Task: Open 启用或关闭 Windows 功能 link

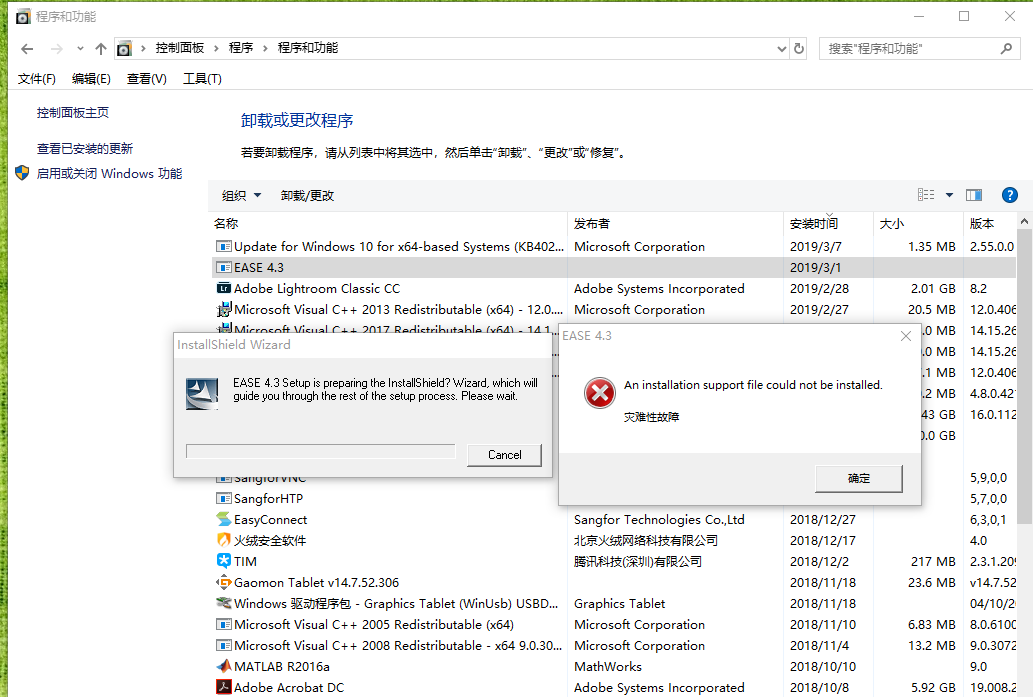Action: coord(109,173)
